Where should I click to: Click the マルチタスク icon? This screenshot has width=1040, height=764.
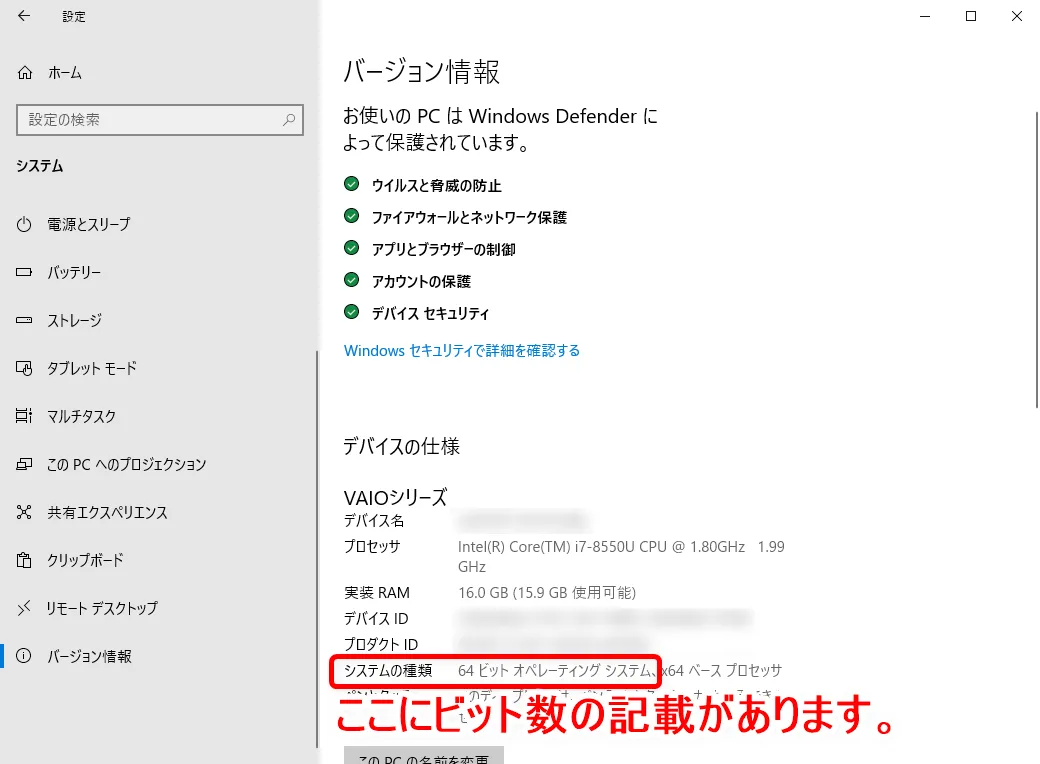tap(24, 416)
